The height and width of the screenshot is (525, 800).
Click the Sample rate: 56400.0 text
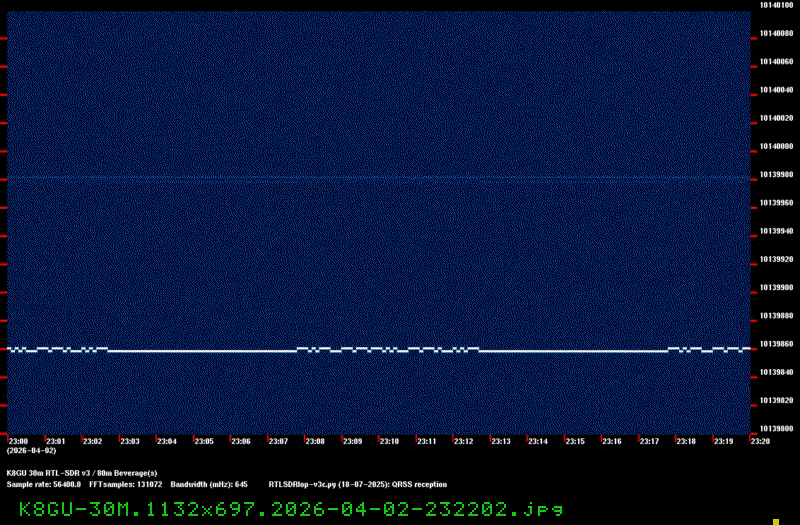(x=43, y=485)
